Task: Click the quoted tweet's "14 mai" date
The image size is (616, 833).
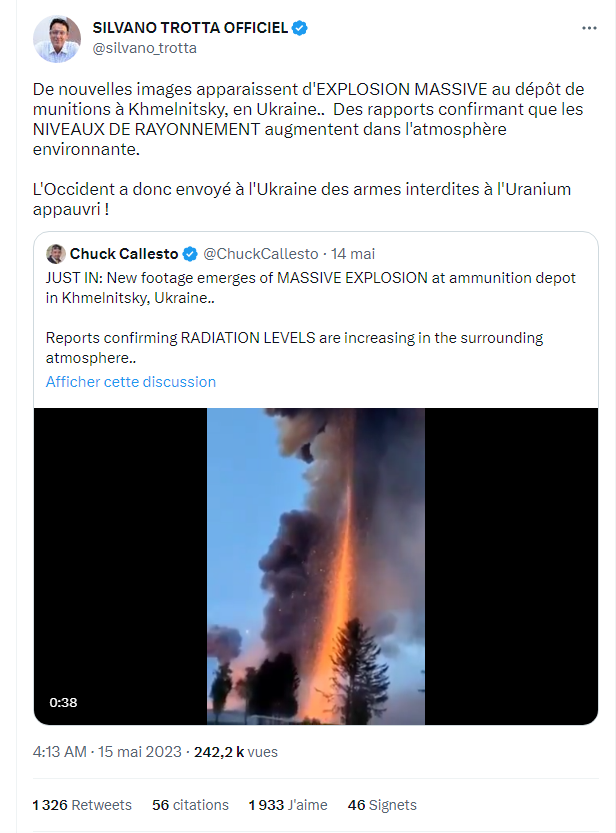Action: [x=353, y=254]
